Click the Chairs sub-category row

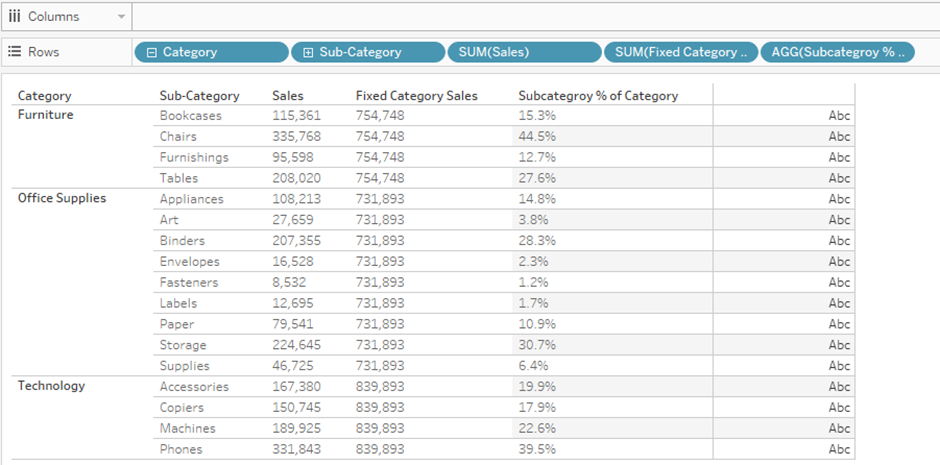(x=178, y=136)
